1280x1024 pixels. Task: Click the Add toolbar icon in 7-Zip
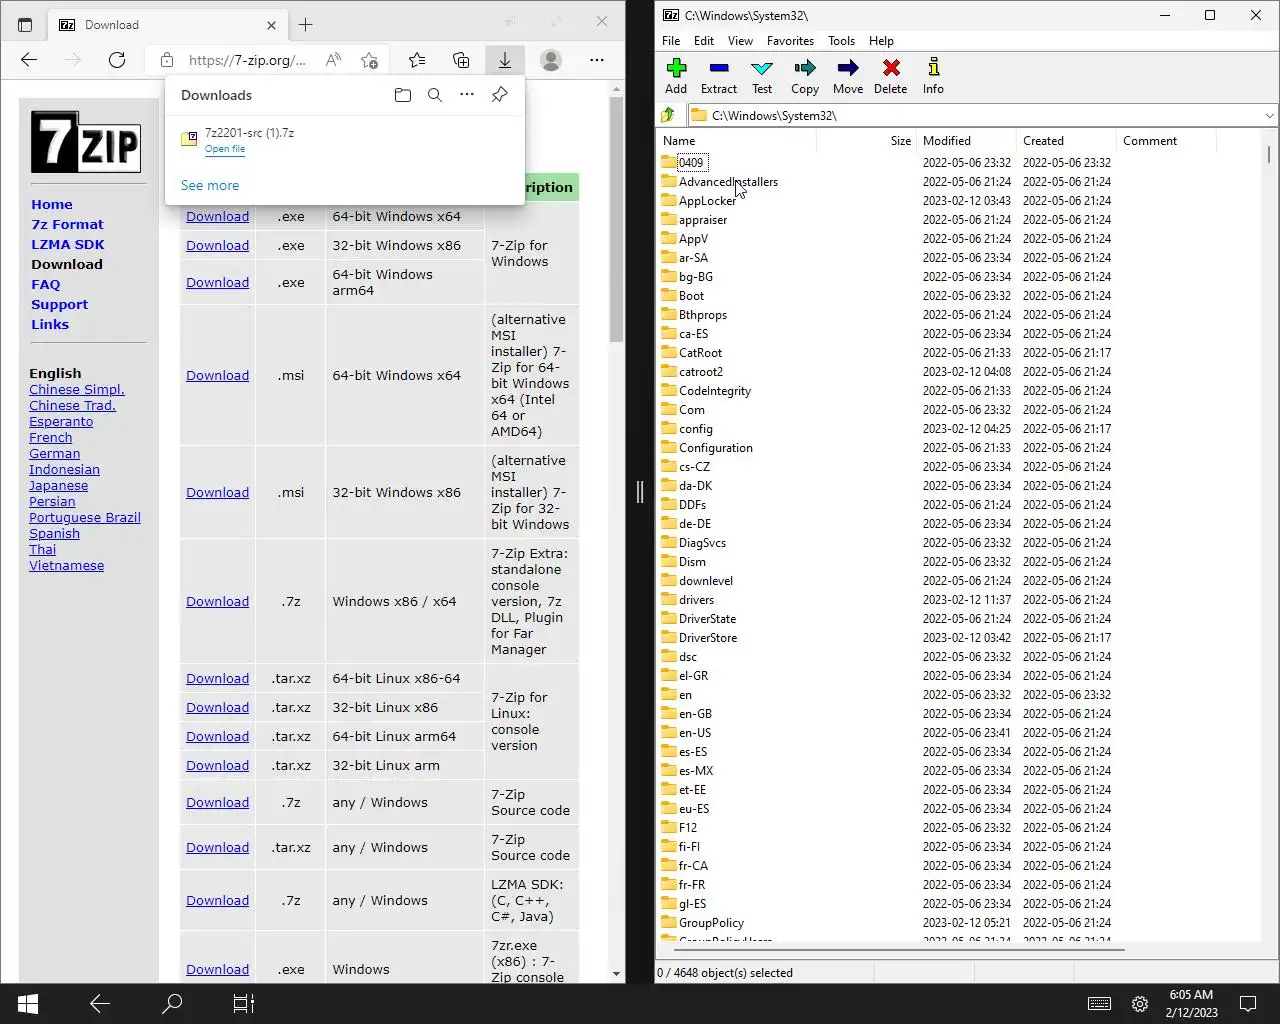click(676, 76)
